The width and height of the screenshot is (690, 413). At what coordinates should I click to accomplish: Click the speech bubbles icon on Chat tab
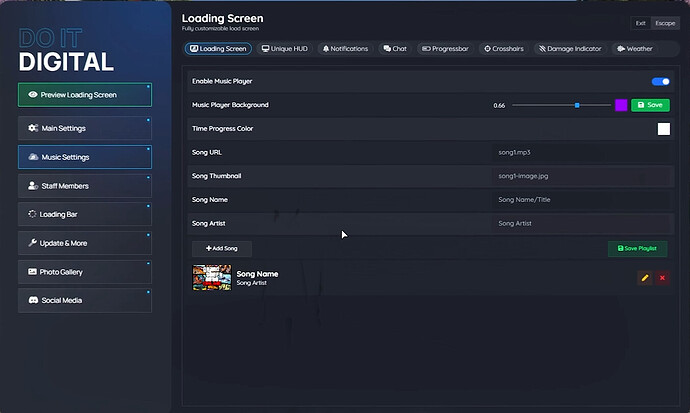[387, 49]
